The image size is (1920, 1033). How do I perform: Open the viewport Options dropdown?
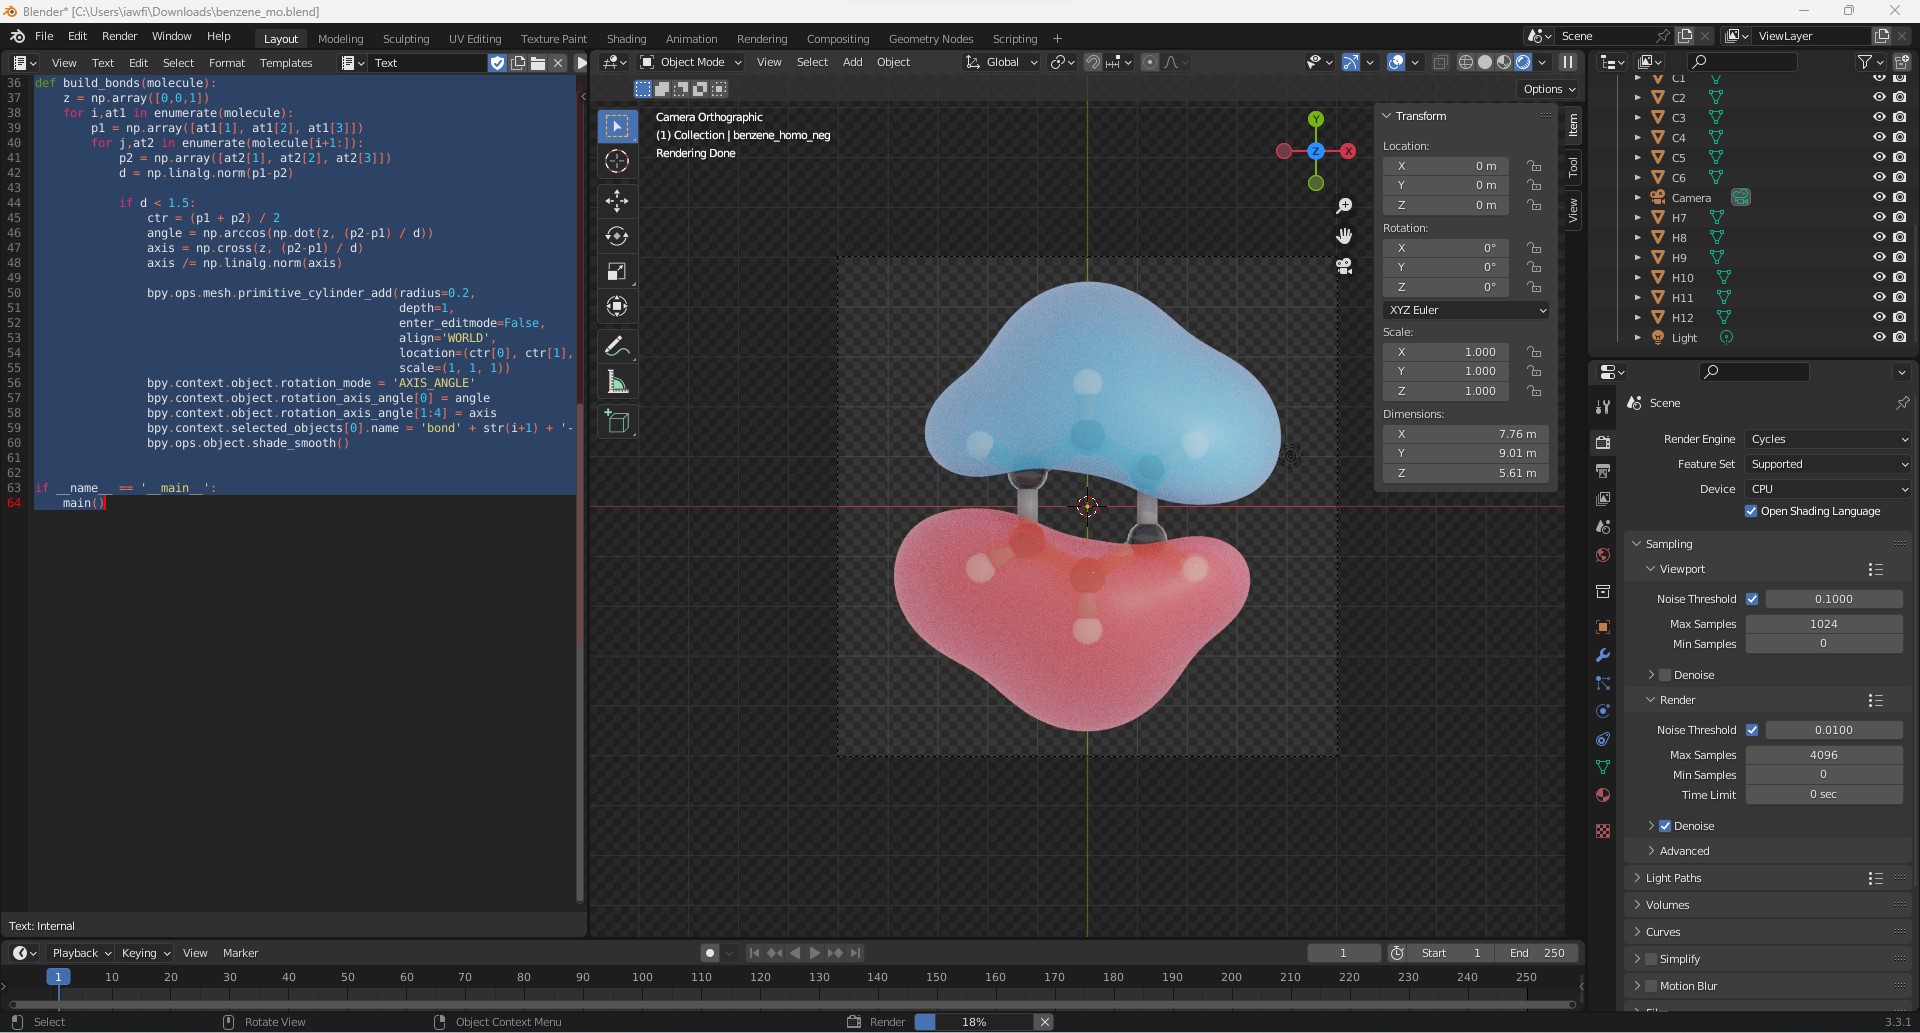(x=1549, y=89)
